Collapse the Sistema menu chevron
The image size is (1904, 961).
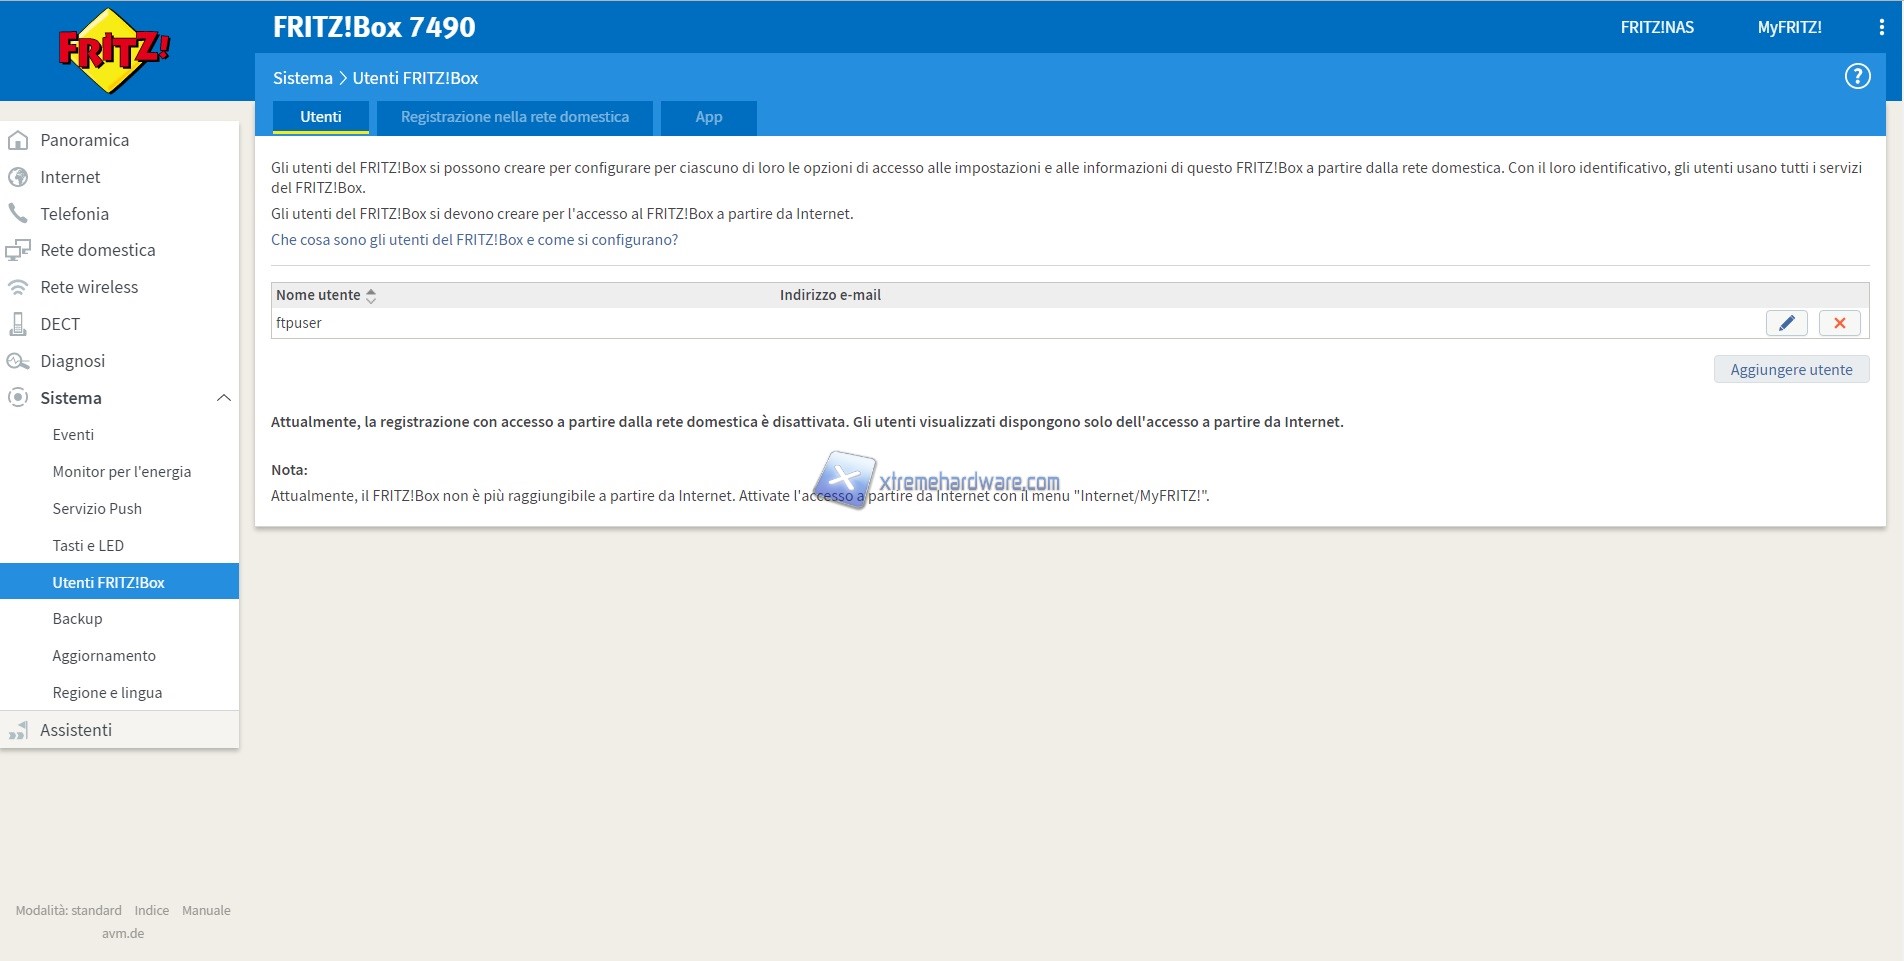223,398
